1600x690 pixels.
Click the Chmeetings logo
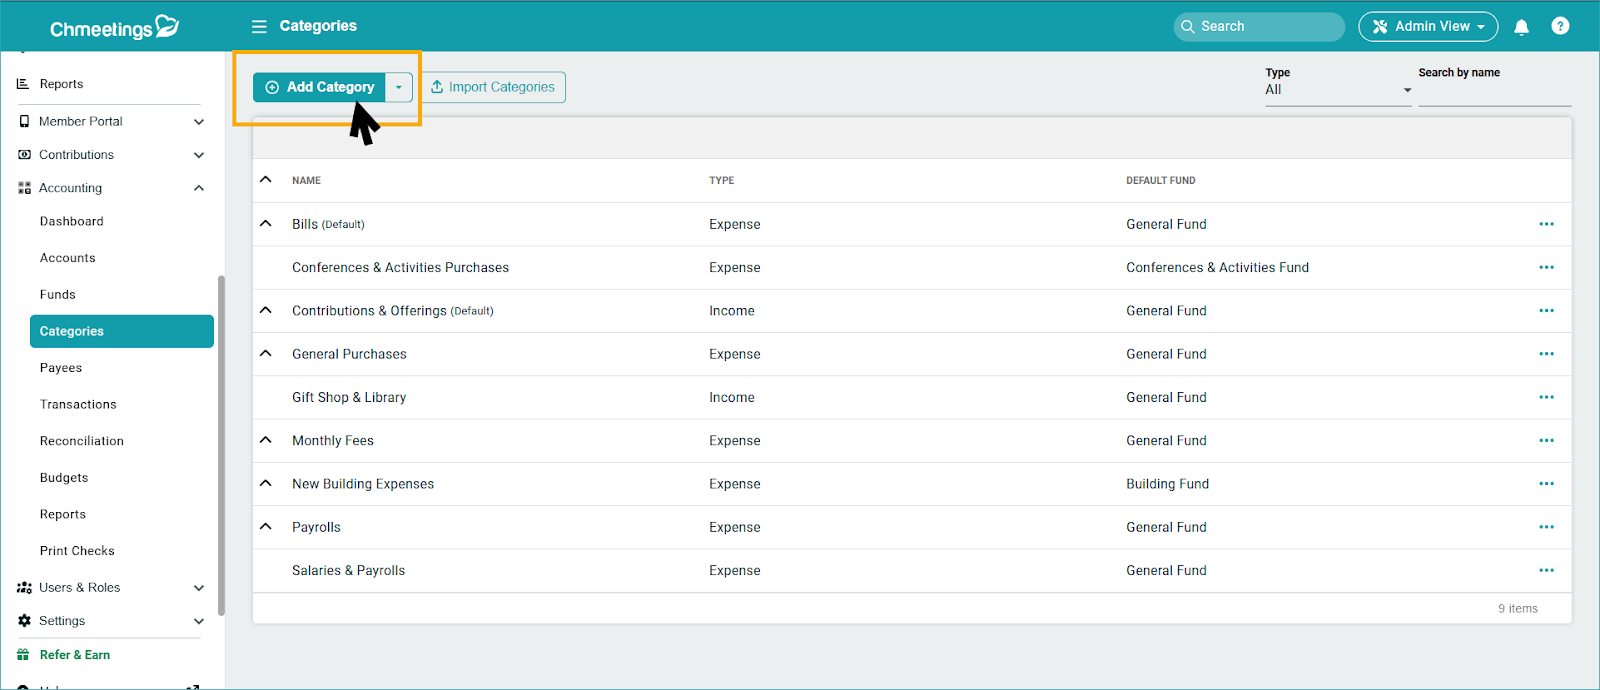[114, 27]
